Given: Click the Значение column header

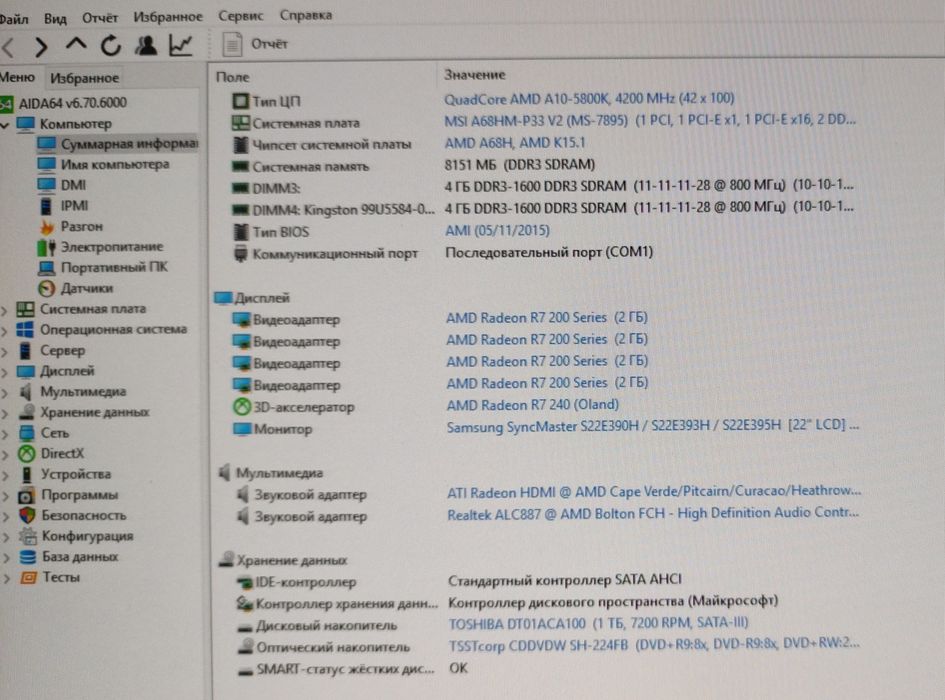Looking at the screenshot, I should coord(475,75).
